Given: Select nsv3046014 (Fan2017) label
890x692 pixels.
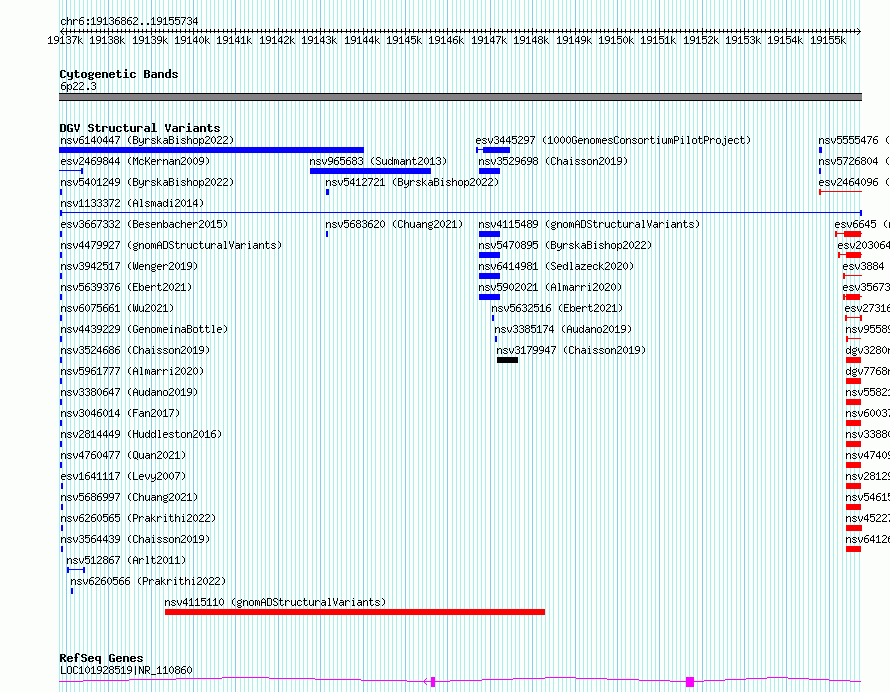Looking at the screenshot, I should [x=120, y=413].
